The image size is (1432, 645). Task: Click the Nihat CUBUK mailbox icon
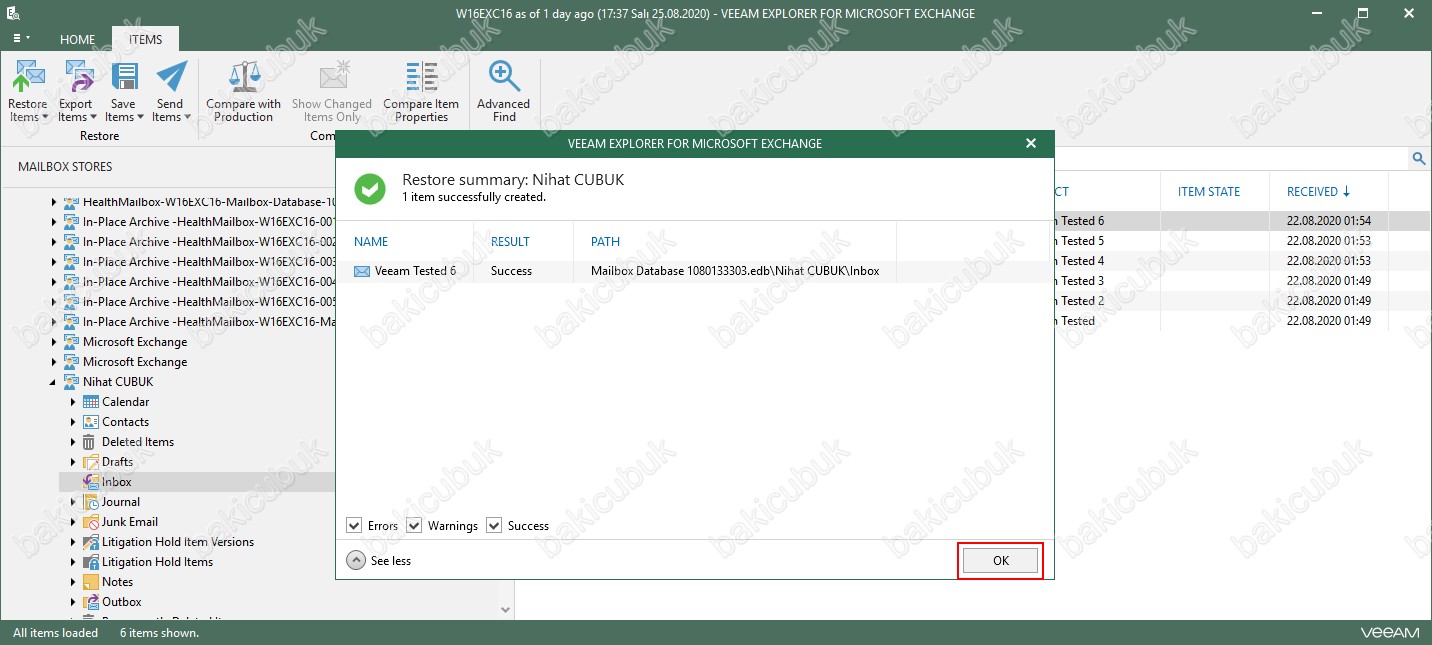[x=71, y=382]
